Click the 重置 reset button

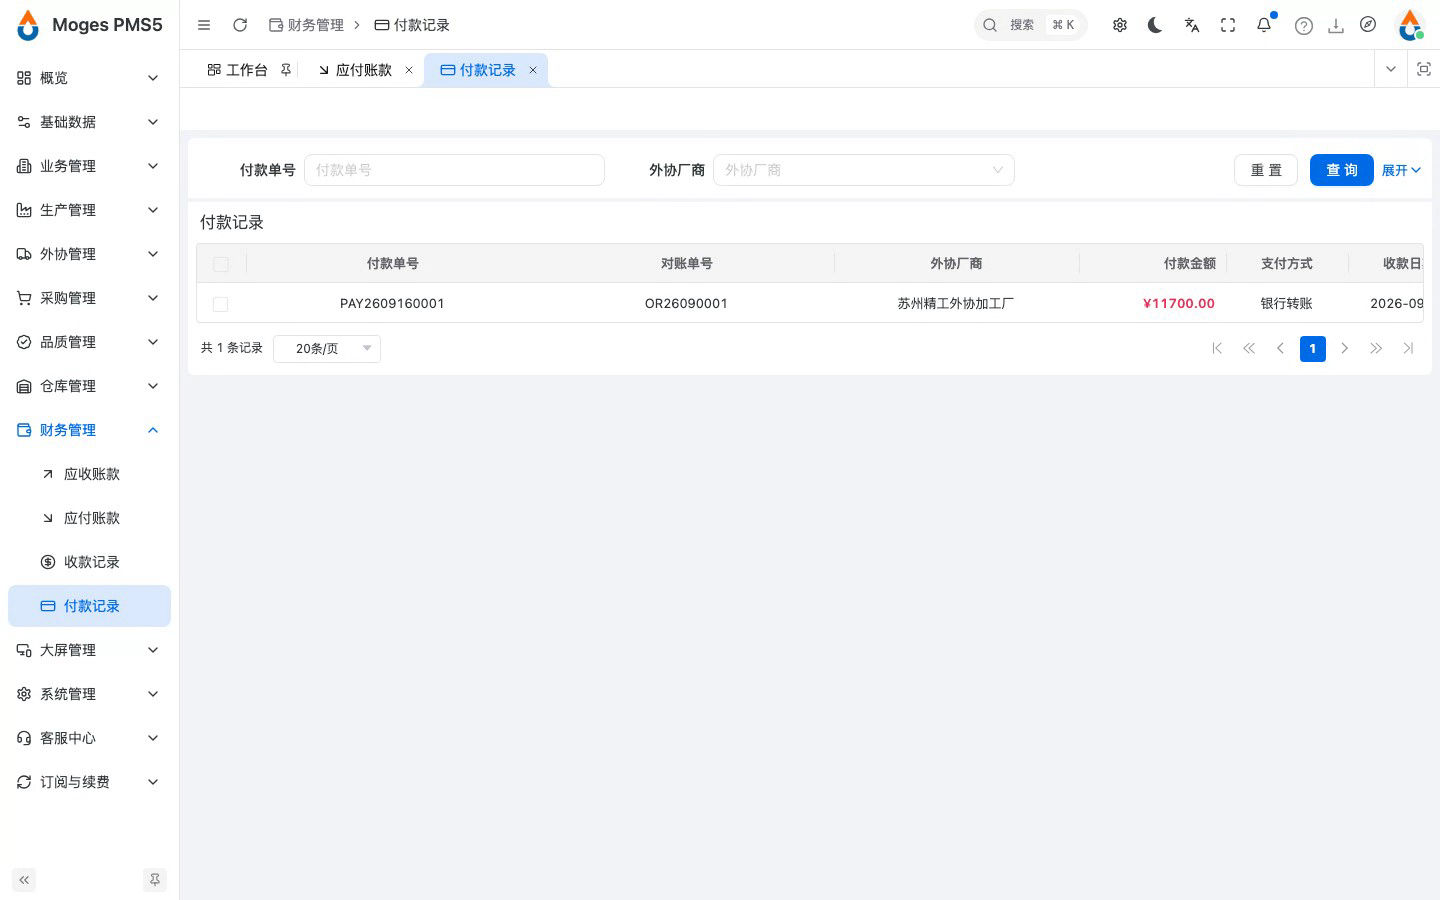click(x=1266, y=170)
